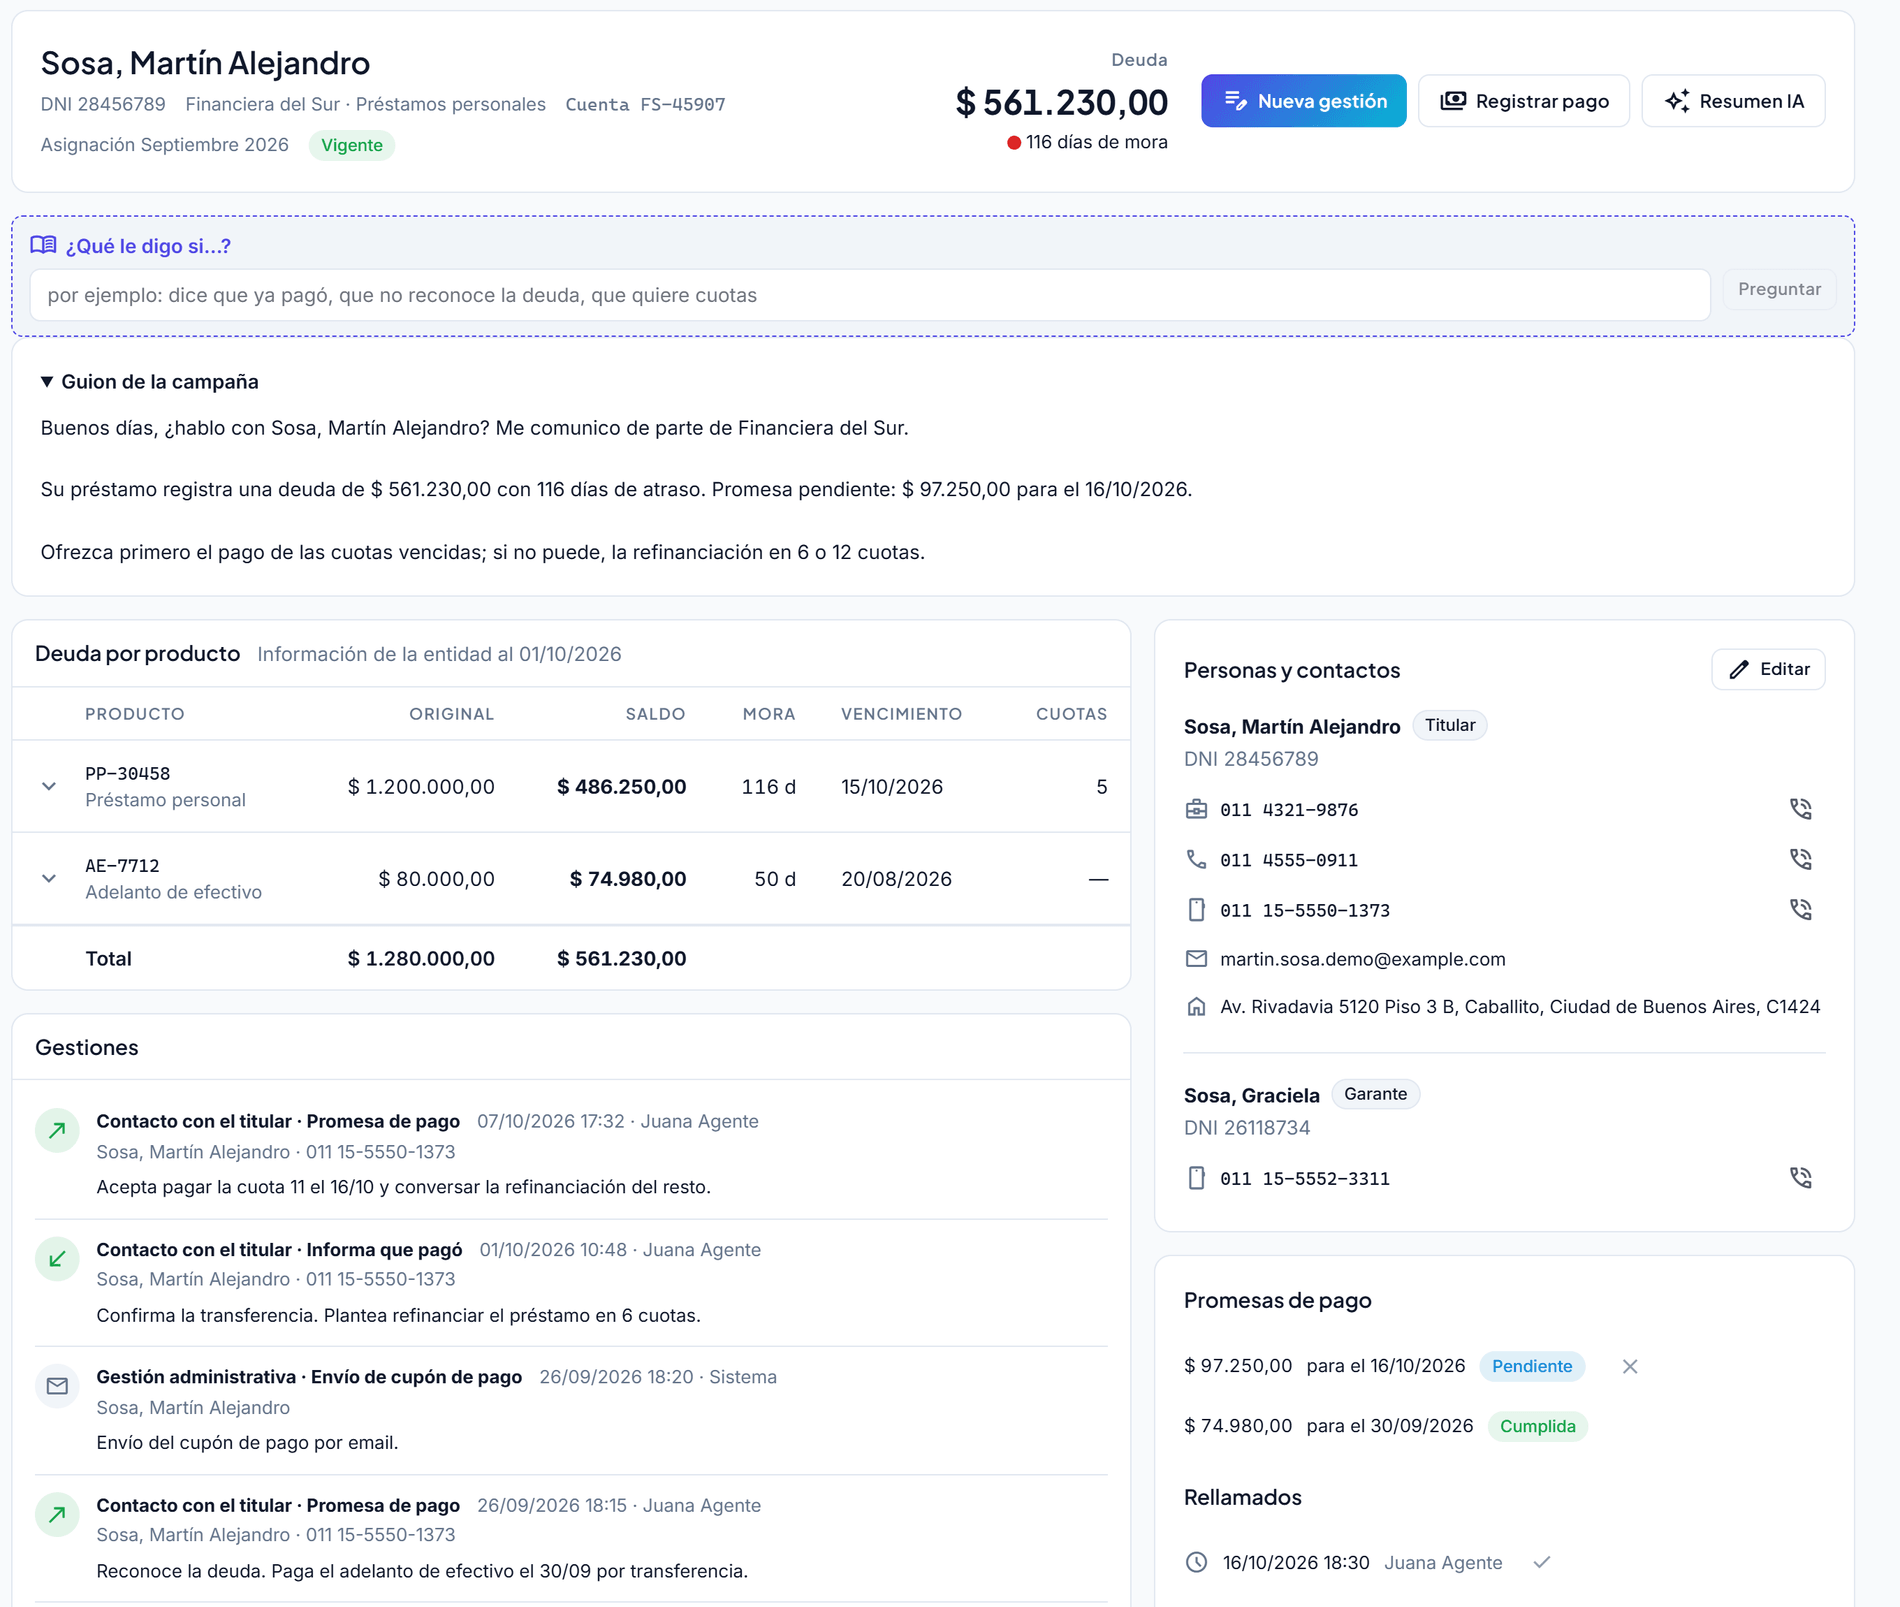Viewport: 1900px width, 1607px height.
Task: Open Registrar pago
Action: pos(1524,101)
